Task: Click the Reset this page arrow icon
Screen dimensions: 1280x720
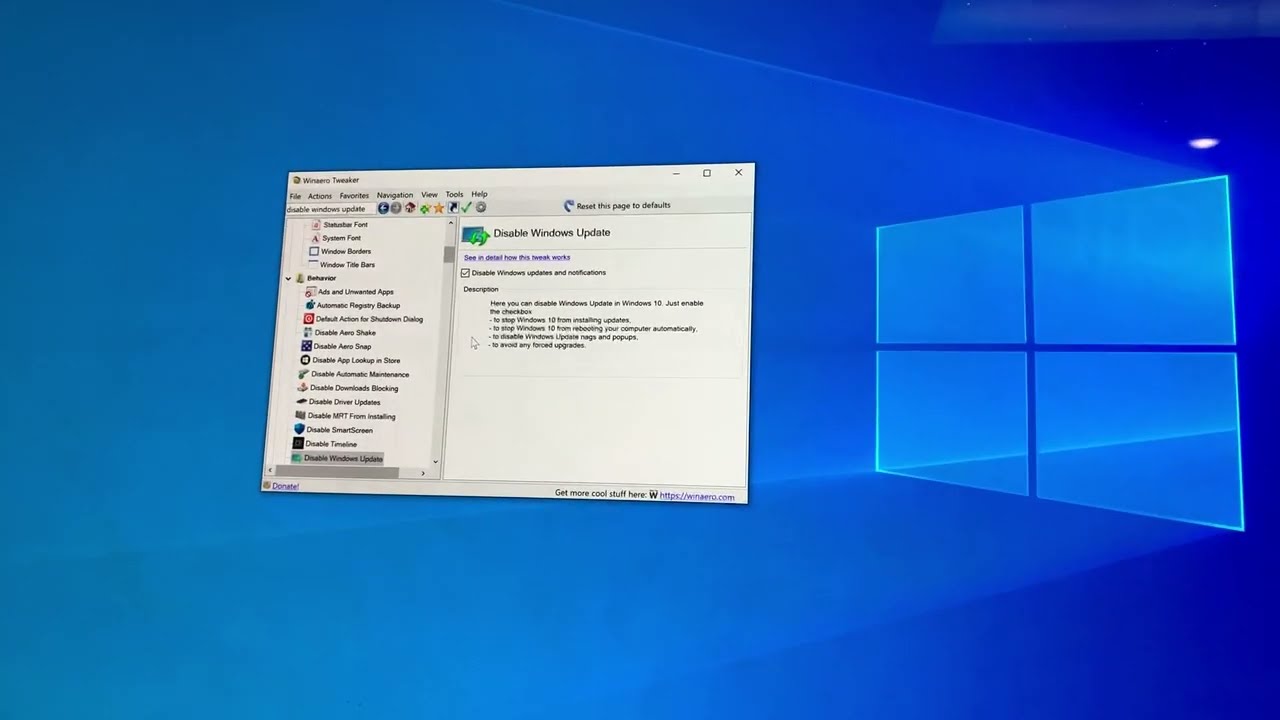Action: 569,205
